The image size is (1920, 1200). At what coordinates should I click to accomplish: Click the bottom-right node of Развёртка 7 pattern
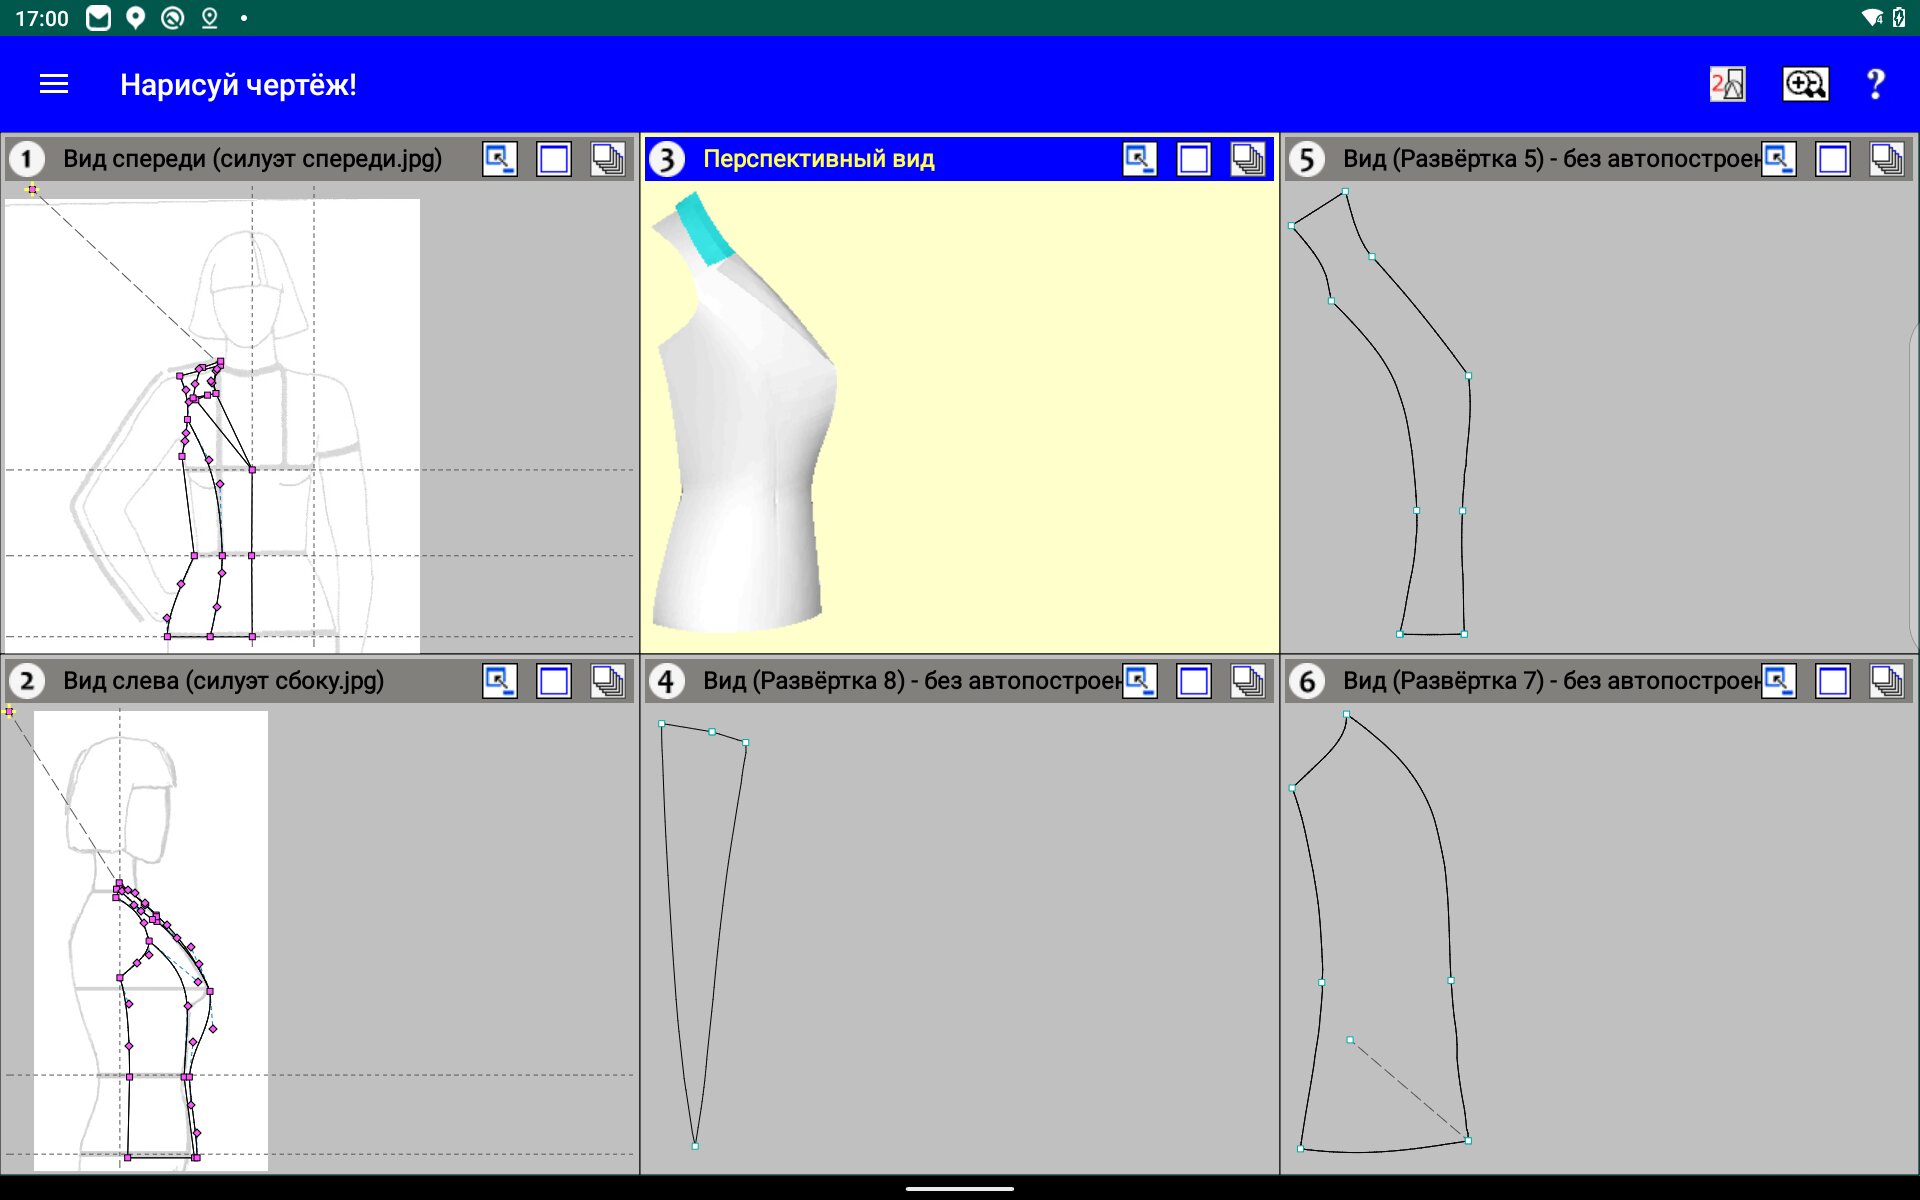pyautogui.click(x=1467, y=1140)
